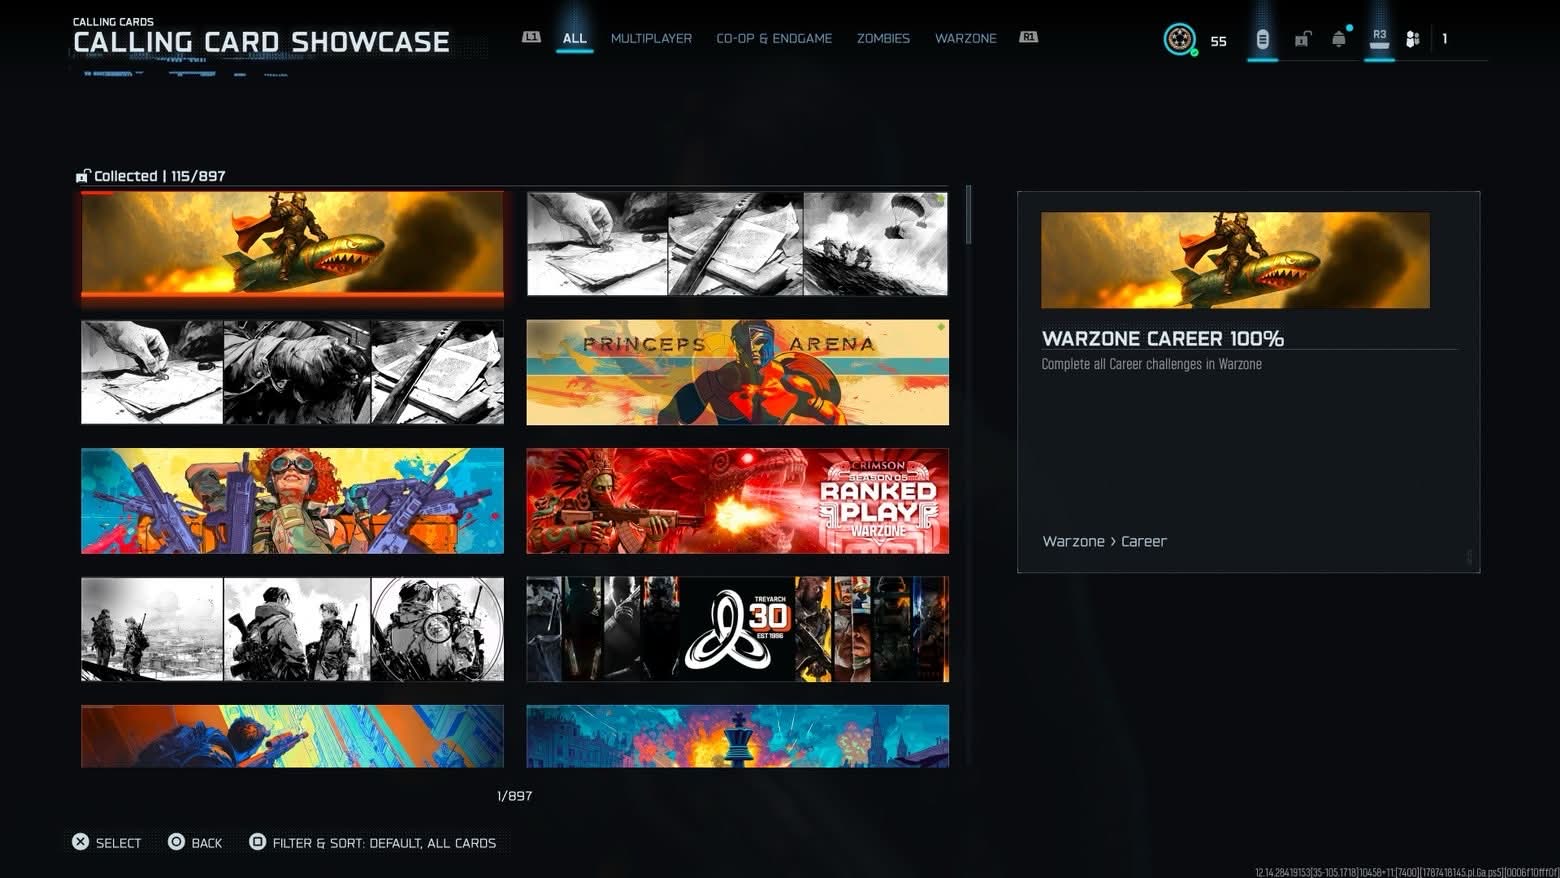Open the notifications bell icon

pyautogui.click(x=1339, y=39)
